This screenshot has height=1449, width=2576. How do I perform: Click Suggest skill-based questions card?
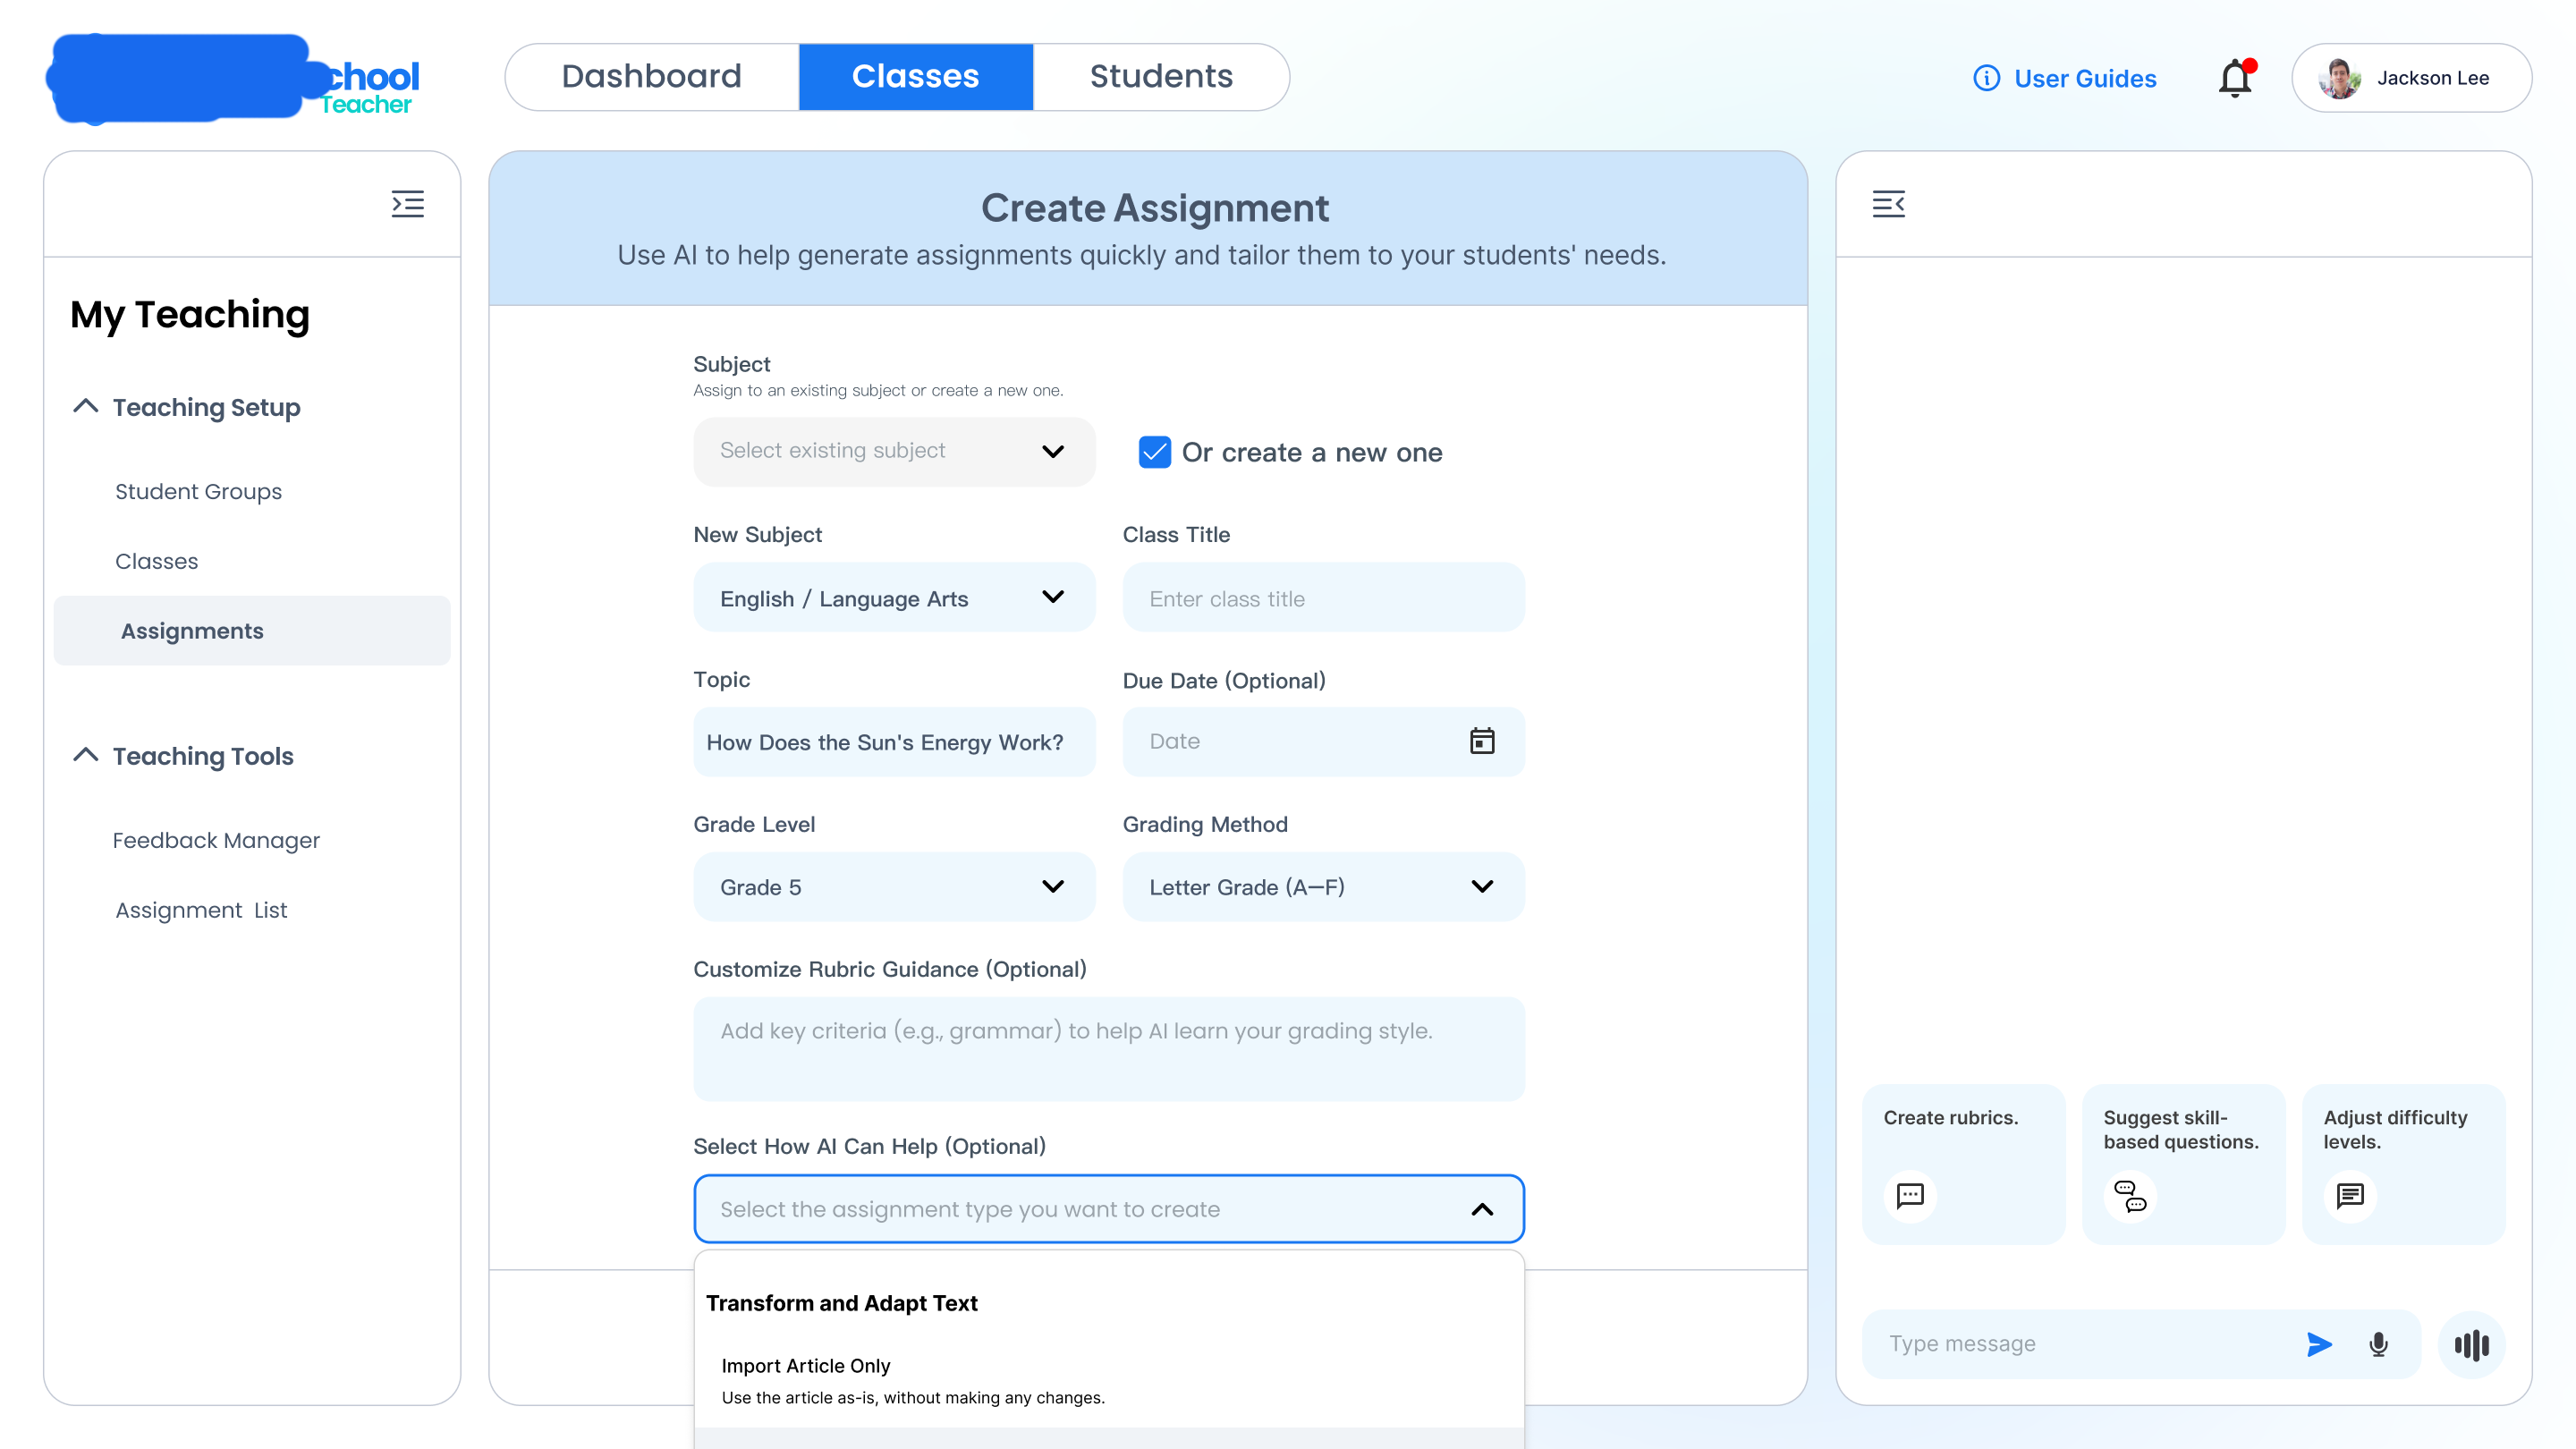click(2183, 1164)
